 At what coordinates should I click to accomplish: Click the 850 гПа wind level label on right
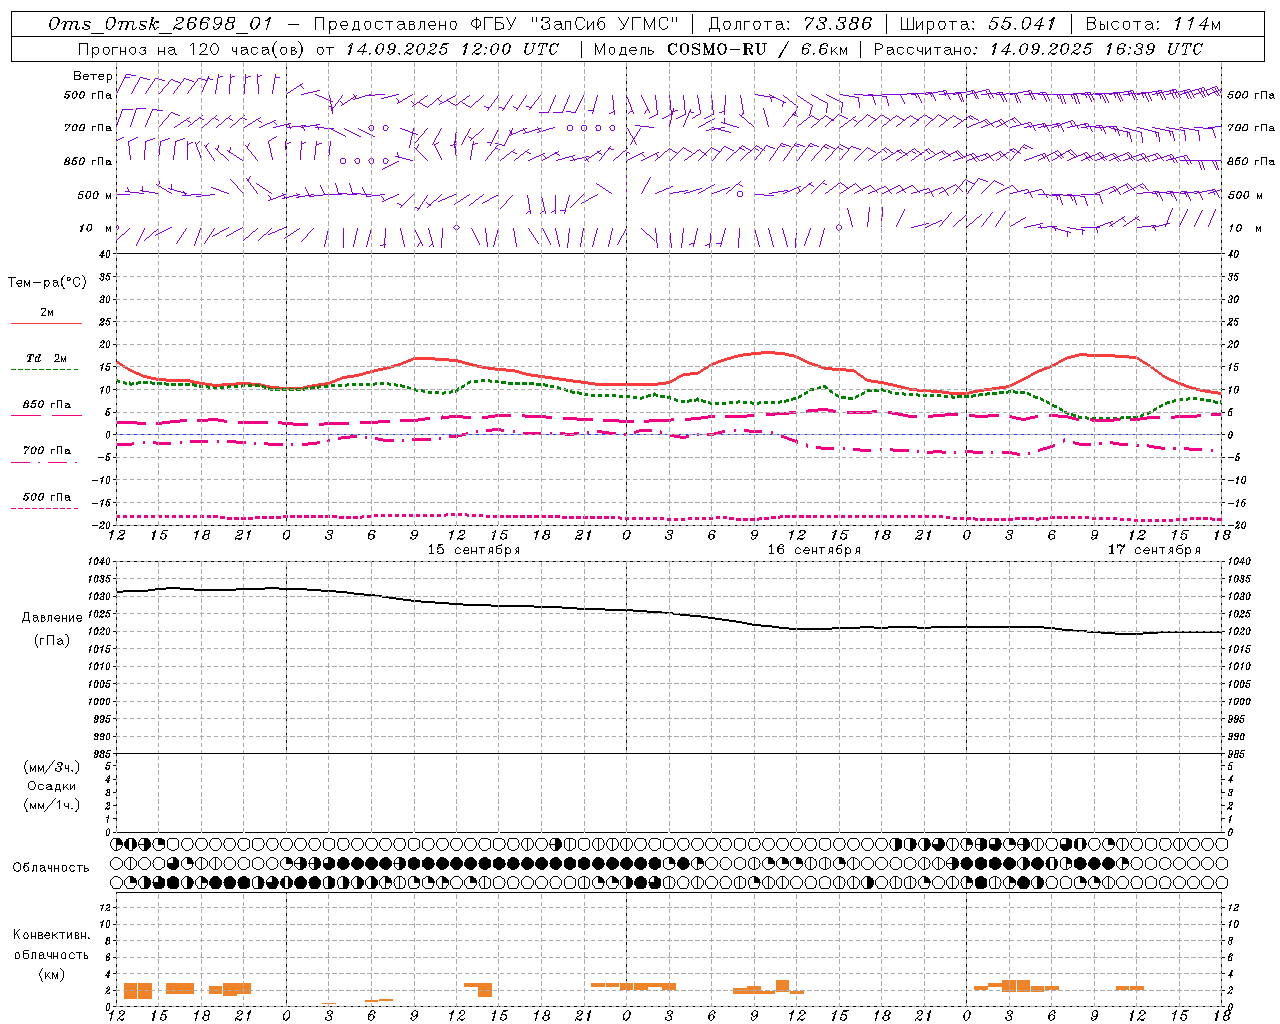click(1251, 161)
